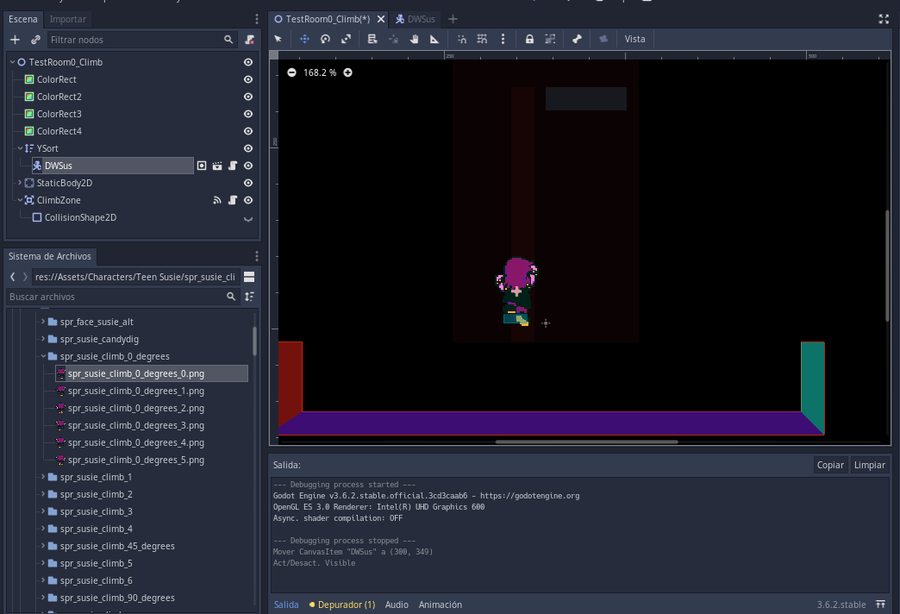Add a new scene tab with plus
The image size is (900, 614).
[453, 19]
